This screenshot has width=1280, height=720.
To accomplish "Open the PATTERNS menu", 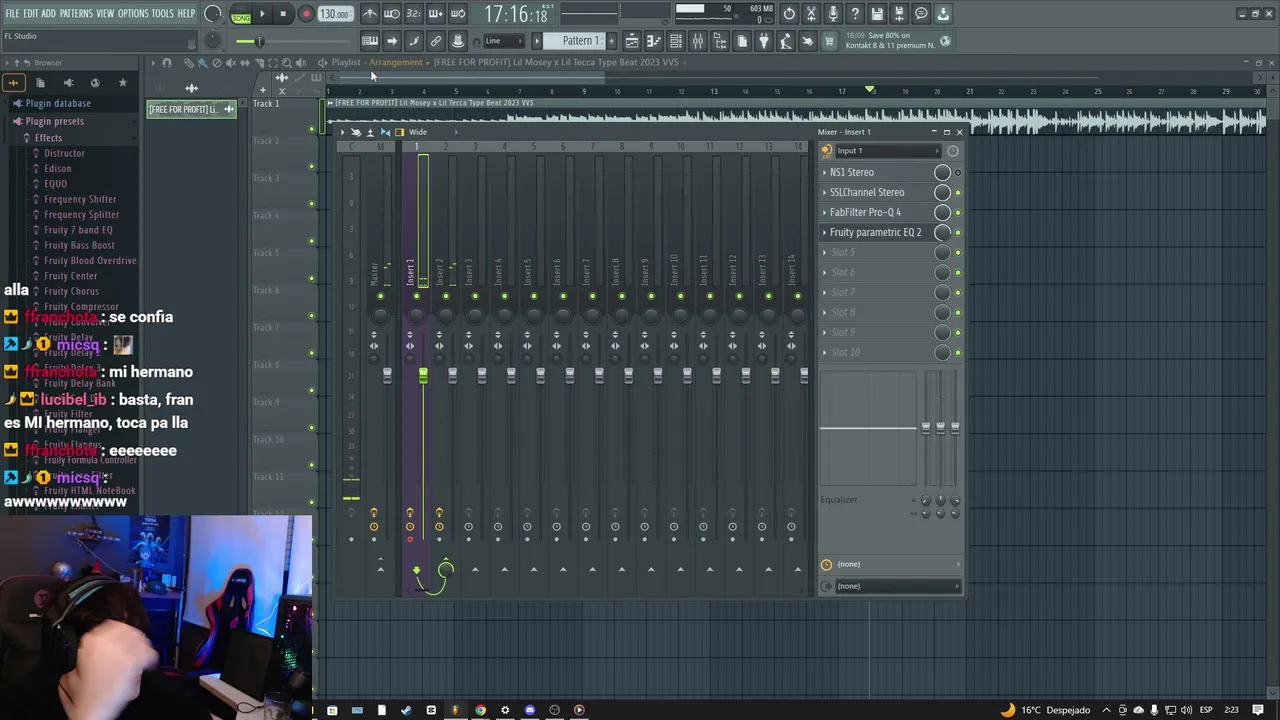I will pyautogui.click(x=76, y=14).
